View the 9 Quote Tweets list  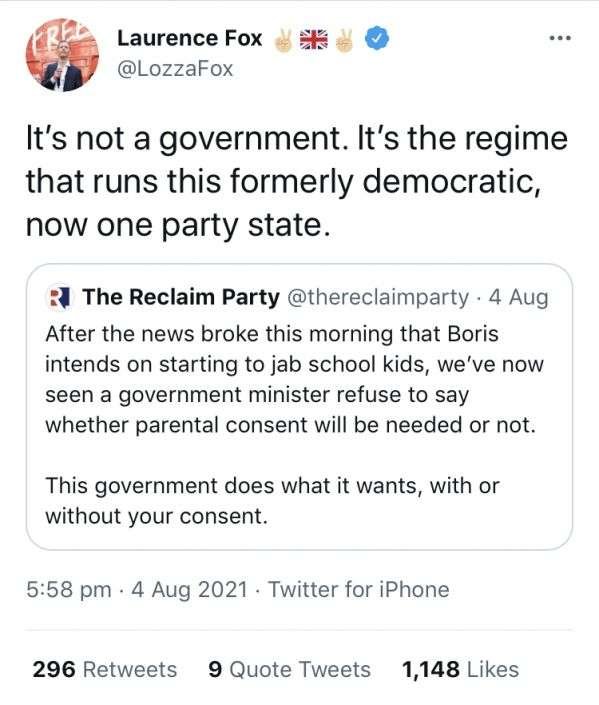click(289, 669)
